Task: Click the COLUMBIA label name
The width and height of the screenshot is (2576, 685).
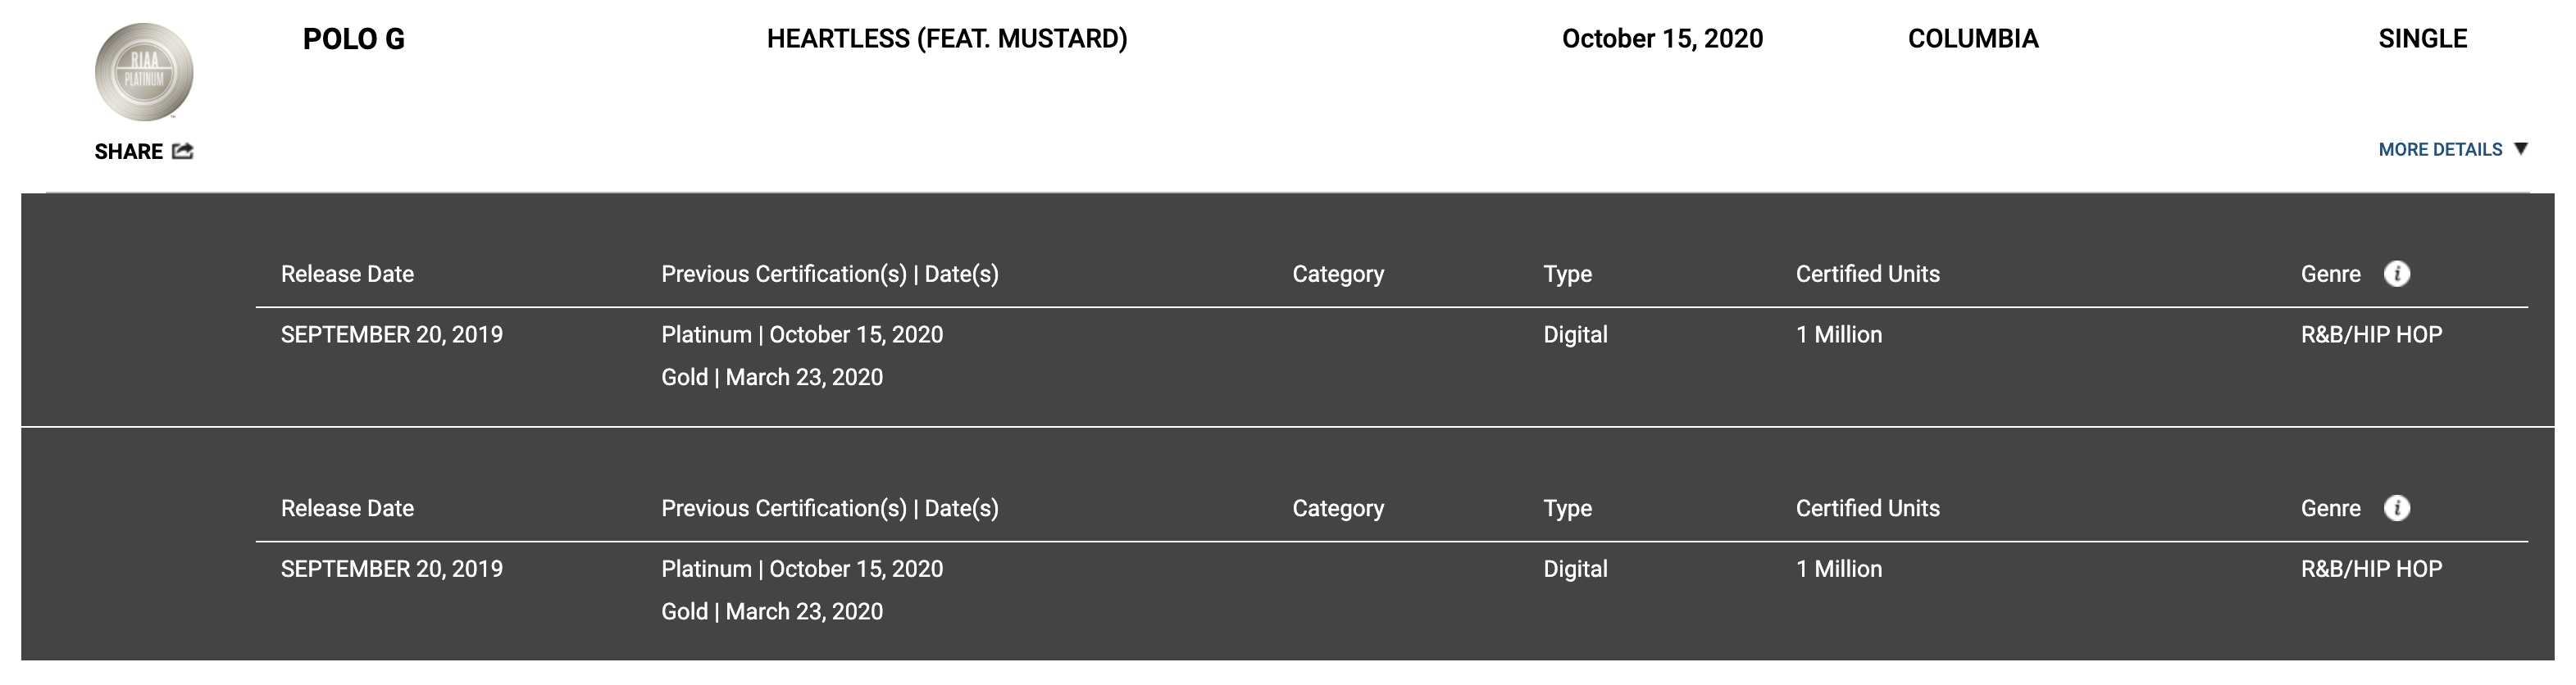Action: tap(1972, 39)
